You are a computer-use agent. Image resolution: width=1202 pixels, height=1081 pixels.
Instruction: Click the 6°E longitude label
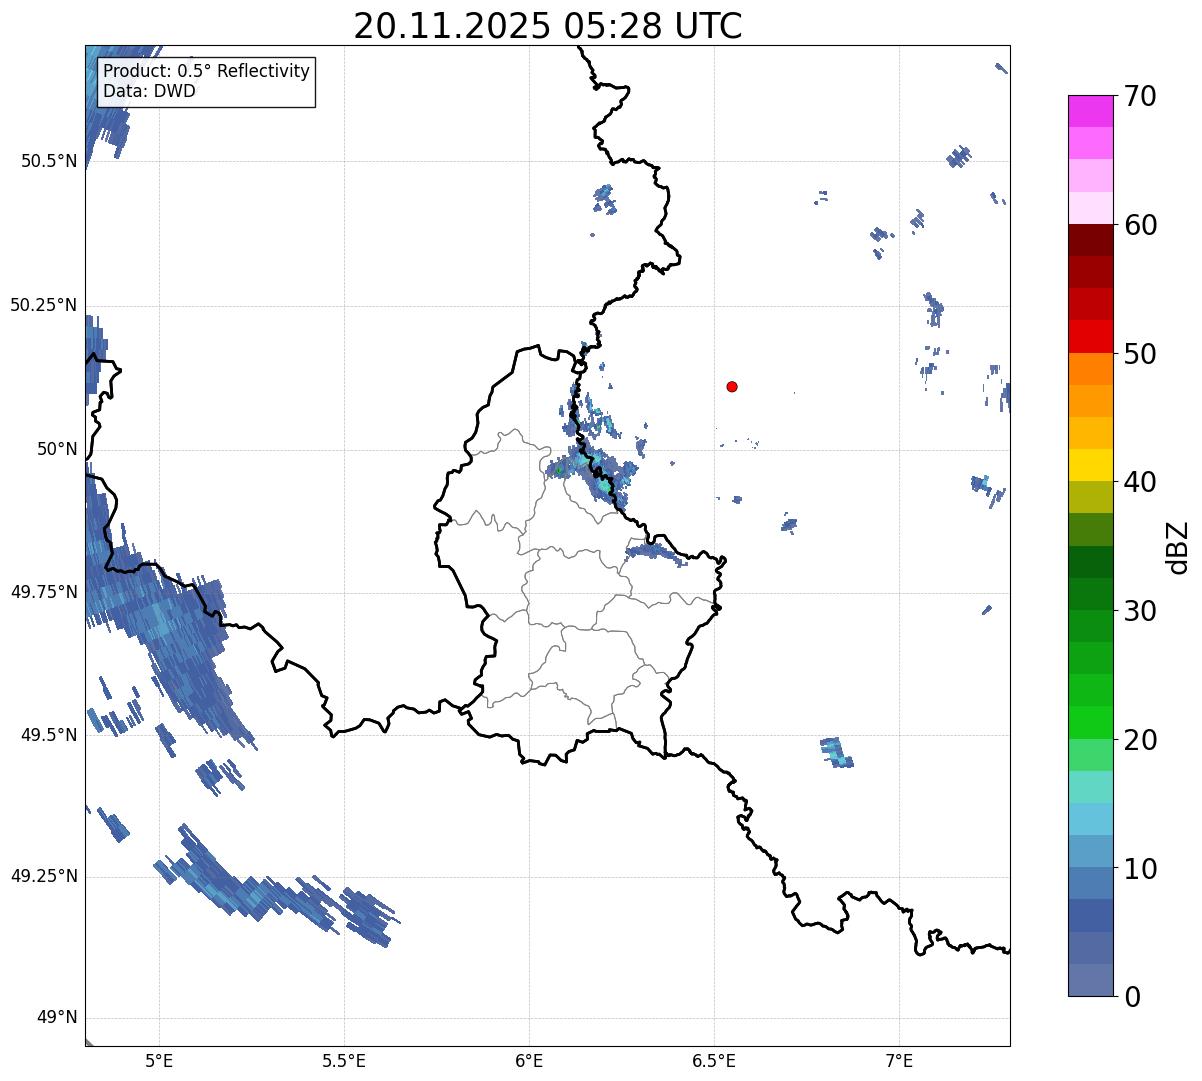(529, 1060)
